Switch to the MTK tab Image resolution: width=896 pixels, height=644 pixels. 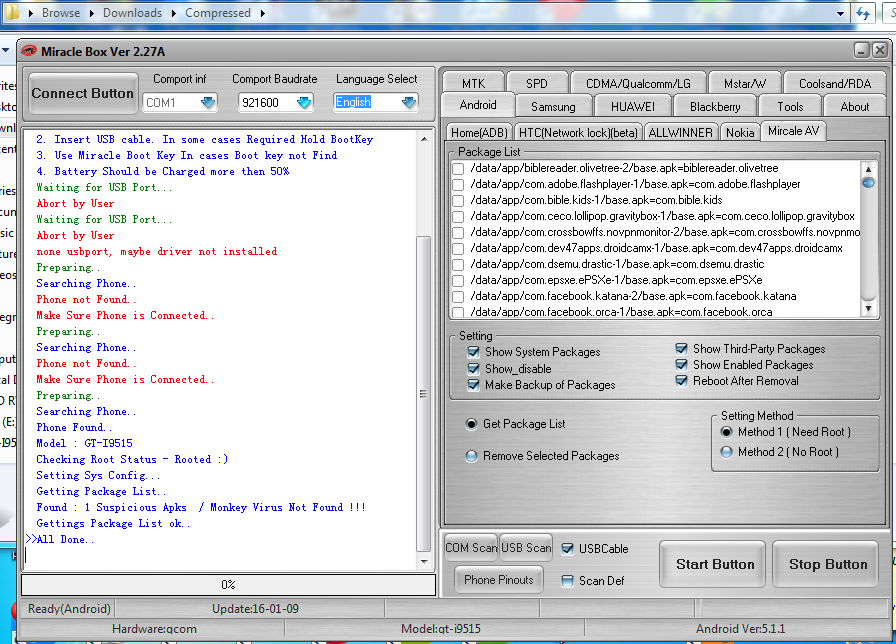click(473, 83)
